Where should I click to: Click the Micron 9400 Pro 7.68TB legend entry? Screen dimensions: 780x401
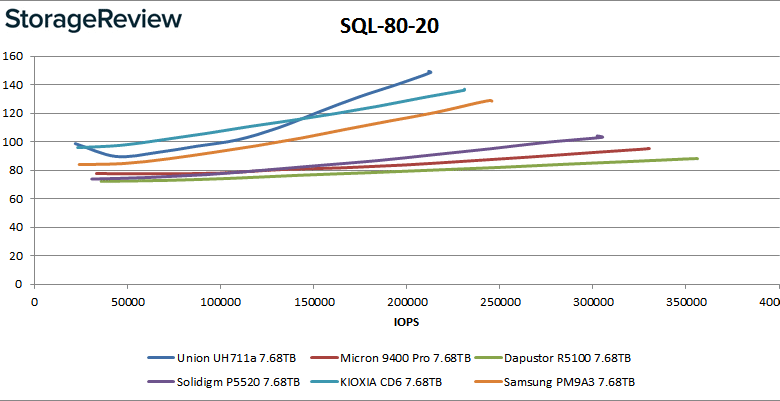tap(390, 357)
